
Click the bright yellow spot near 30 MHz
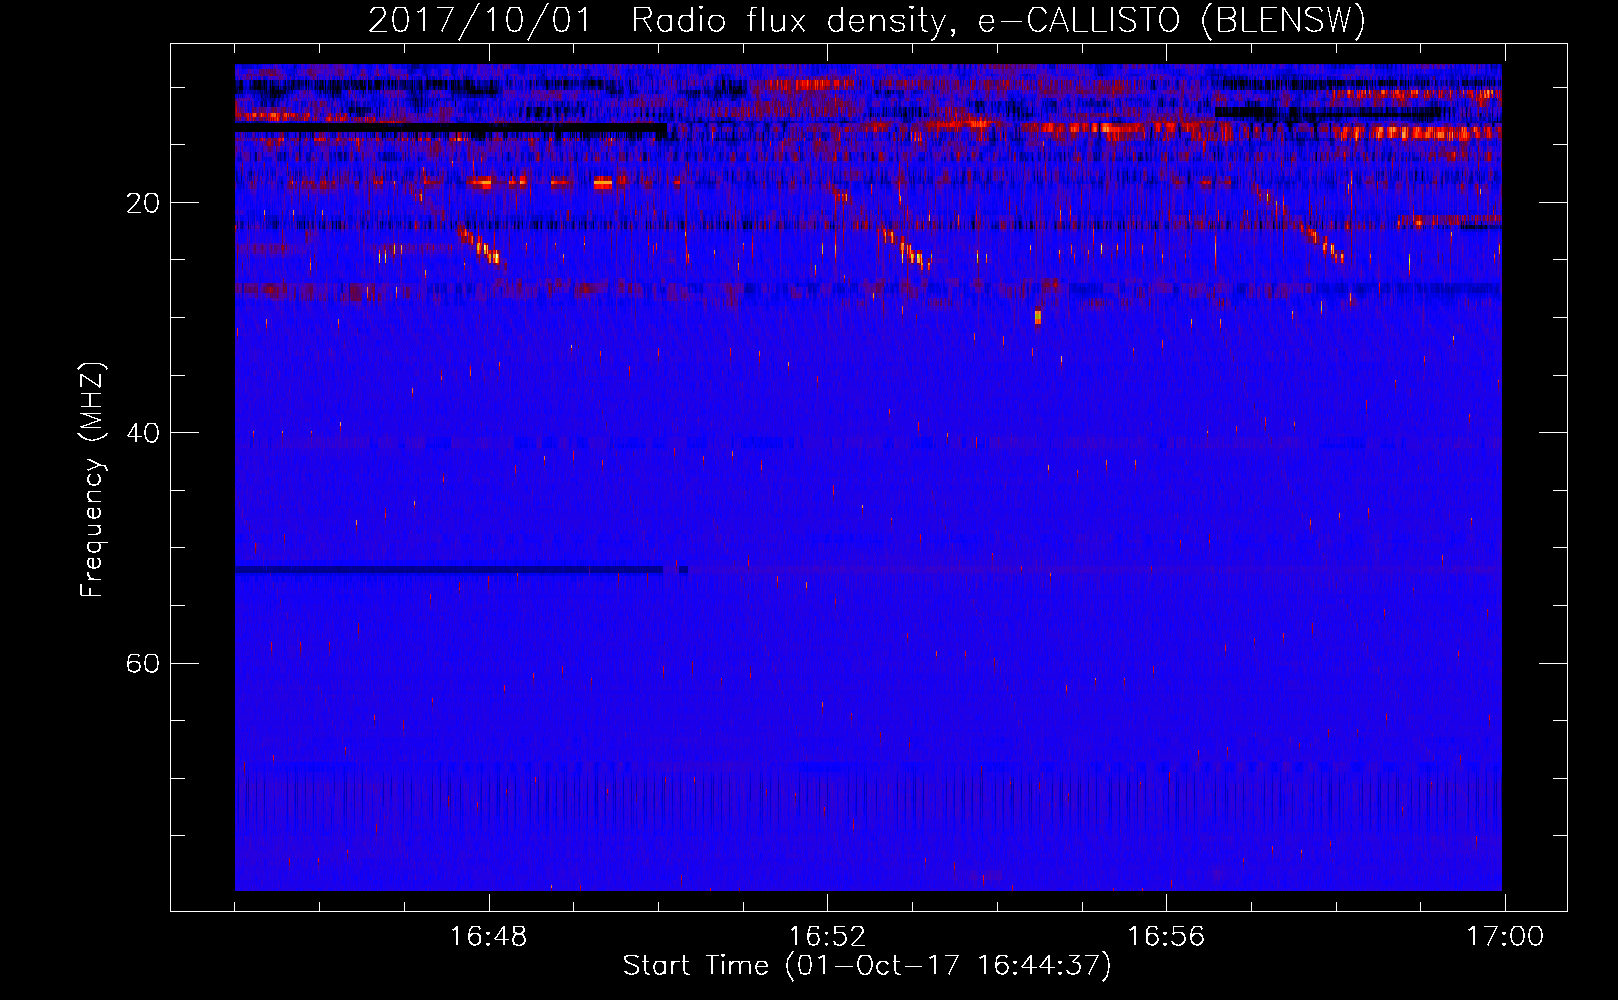pyautogui.click(x=1038, y=317)
